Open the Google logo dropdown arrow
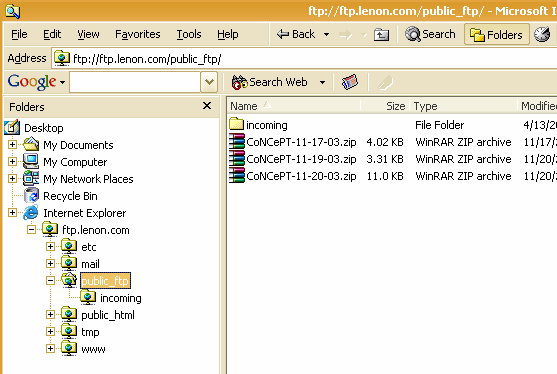 tap(63, 82)
